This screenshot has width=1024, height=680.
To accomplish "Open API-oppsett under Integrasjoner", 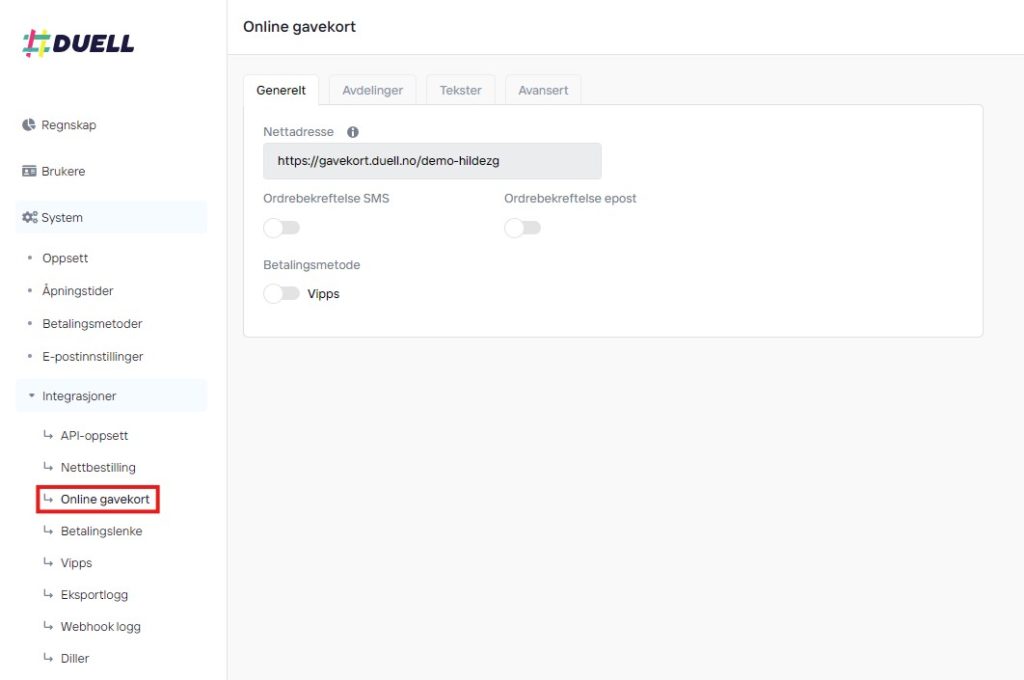I will click(x=94, y=435).
